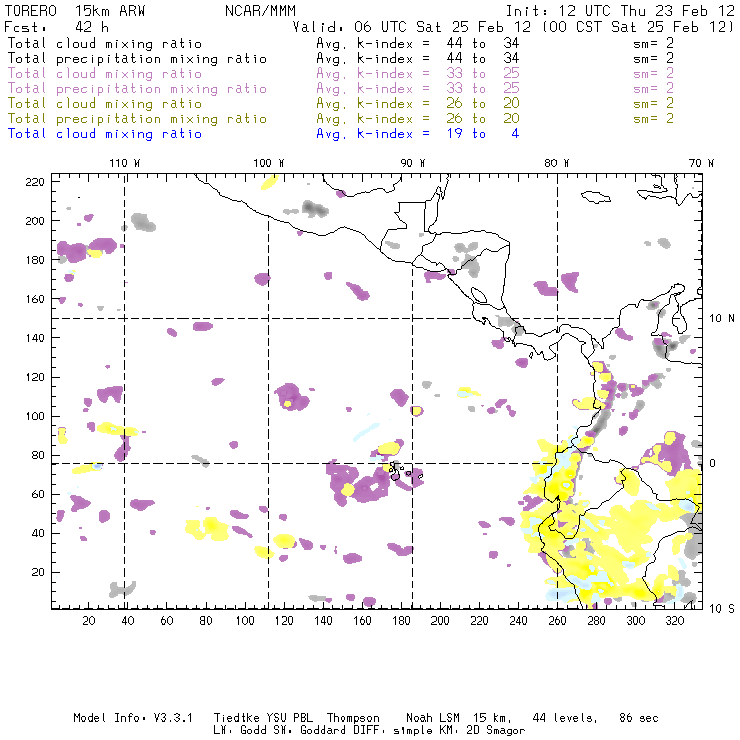Select the "Fcst: 42 h" forecast hour text
The image size is (740, 740).
[57, 27]
